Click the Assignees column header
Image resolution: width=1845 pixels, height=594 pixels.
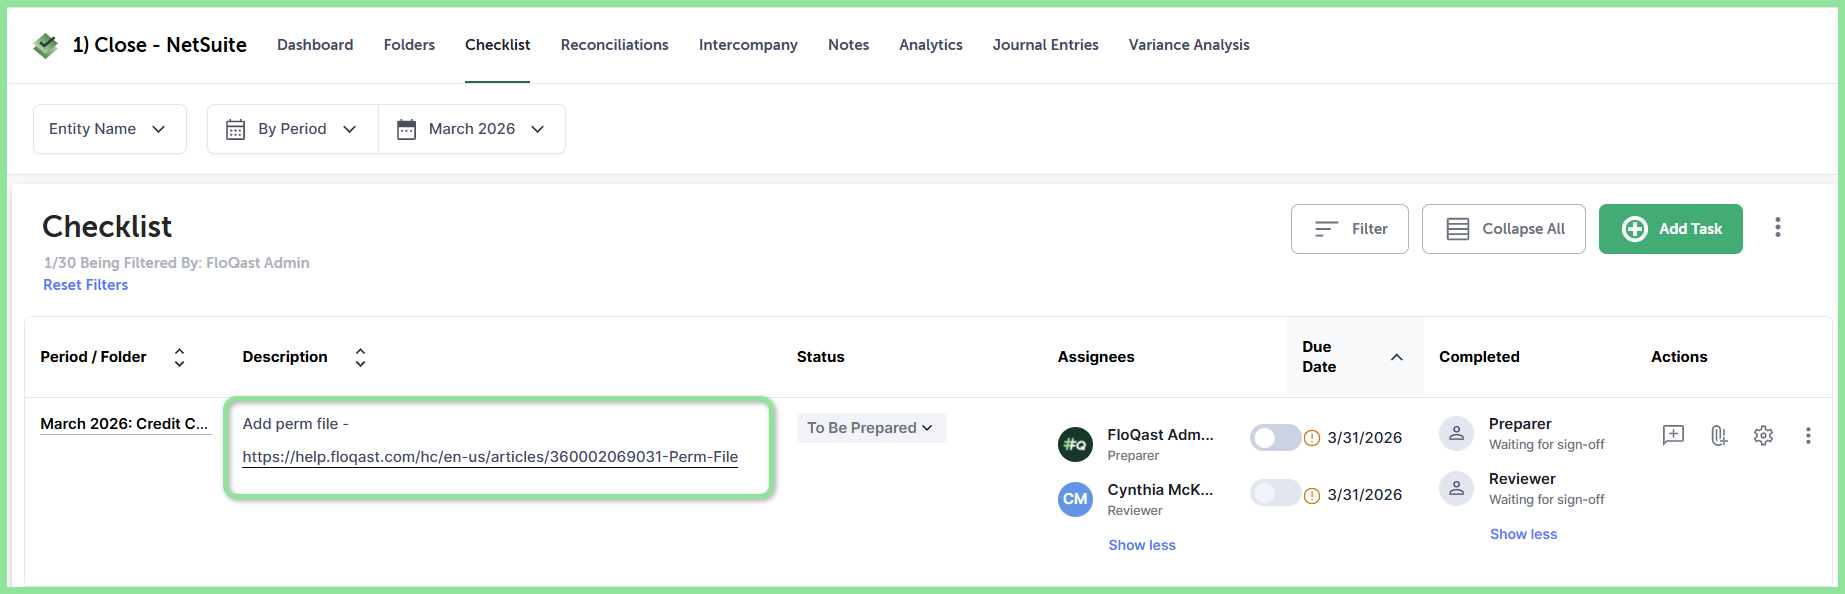(x=1096, y=357)
